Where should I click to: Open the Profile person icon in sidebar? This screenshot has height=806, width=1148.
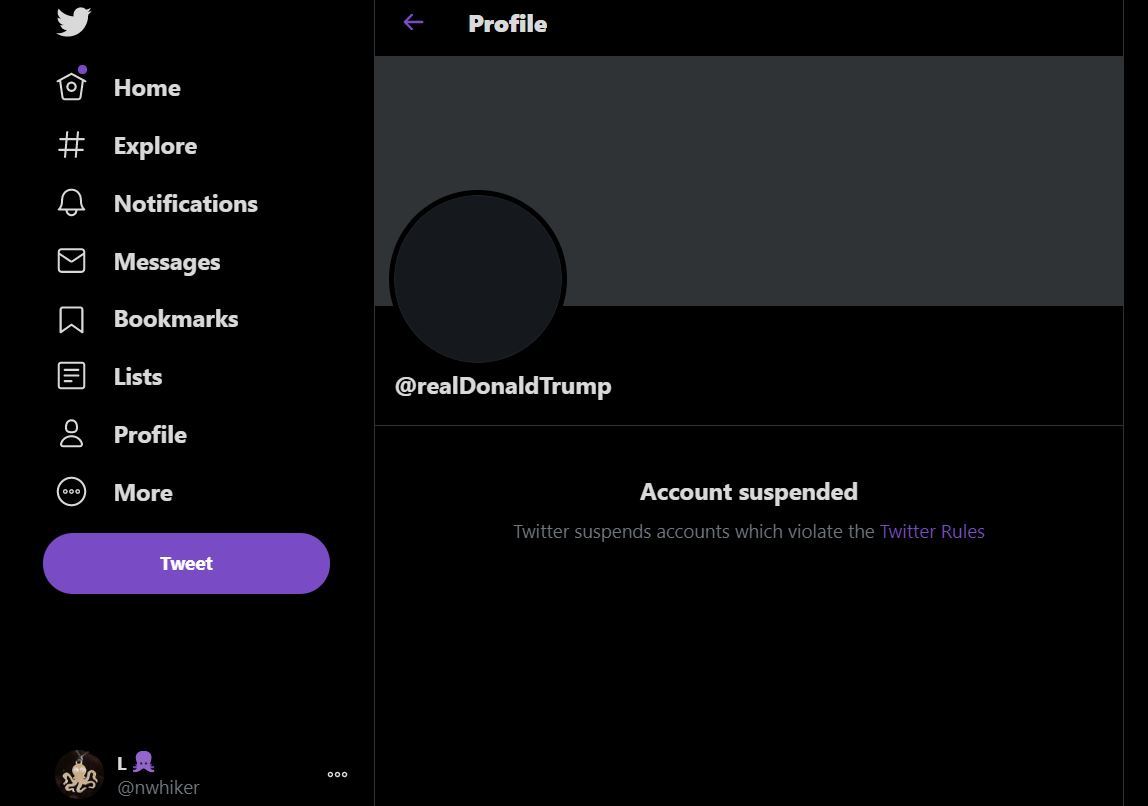[x=72, y=433]
